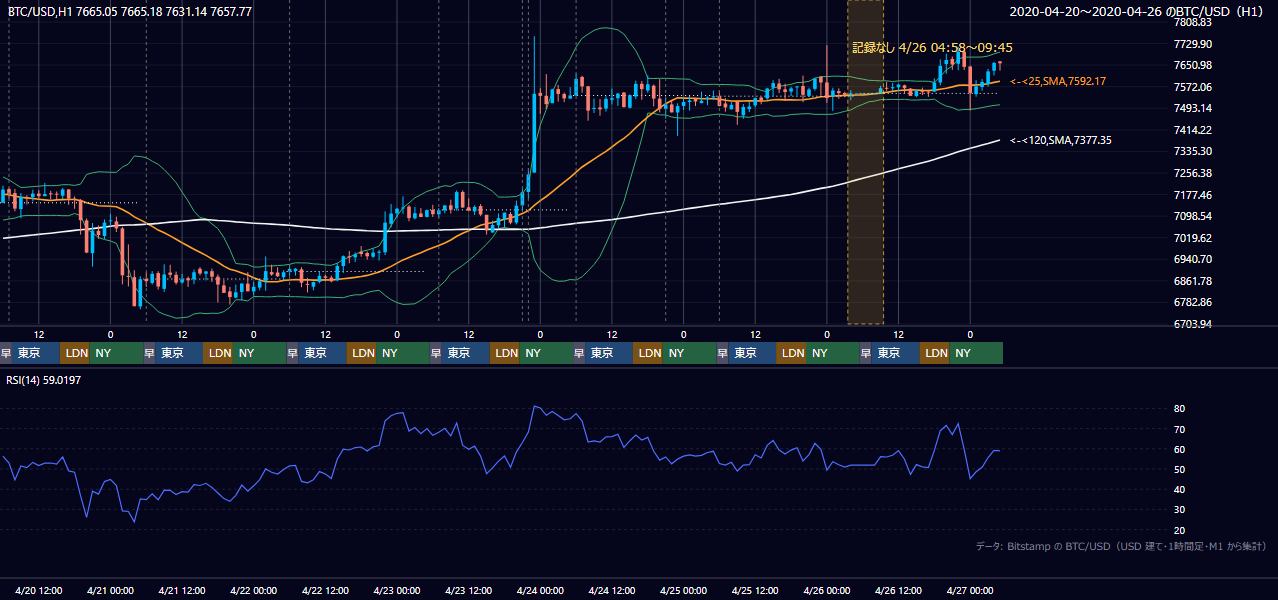Select the 25 SMA 7592.17 label
Viewport: 1278px width, 600px height.
pos(1058,81)
